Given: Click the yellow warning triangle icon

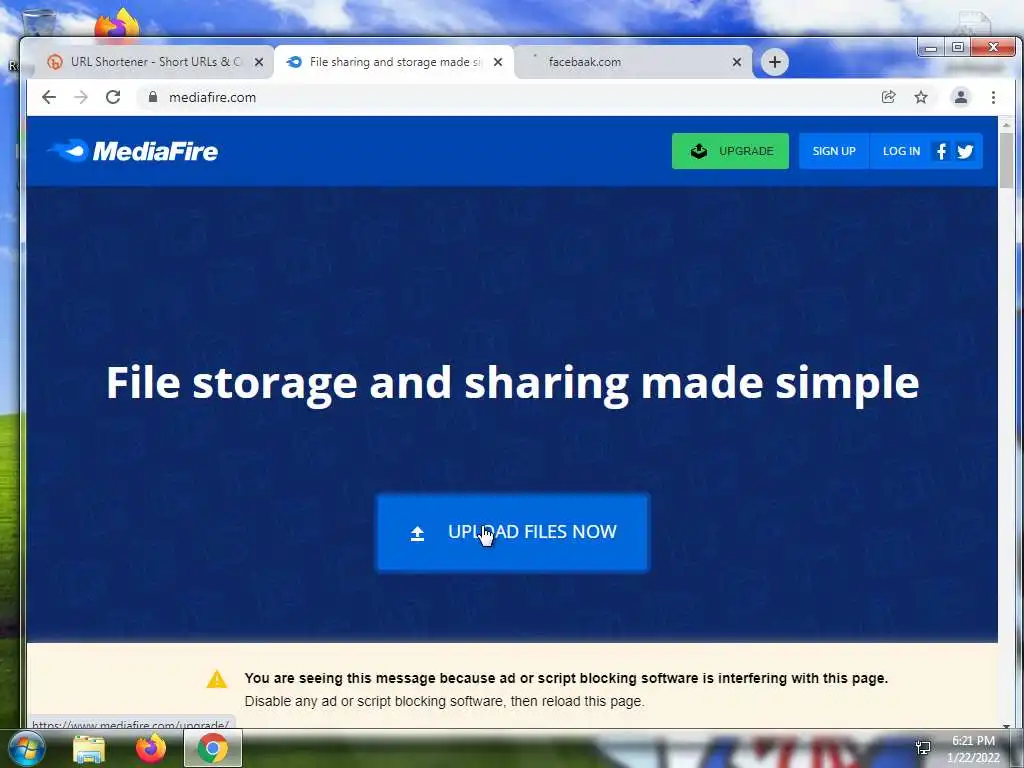Looking at the screenshot, I should pos(217,679).
